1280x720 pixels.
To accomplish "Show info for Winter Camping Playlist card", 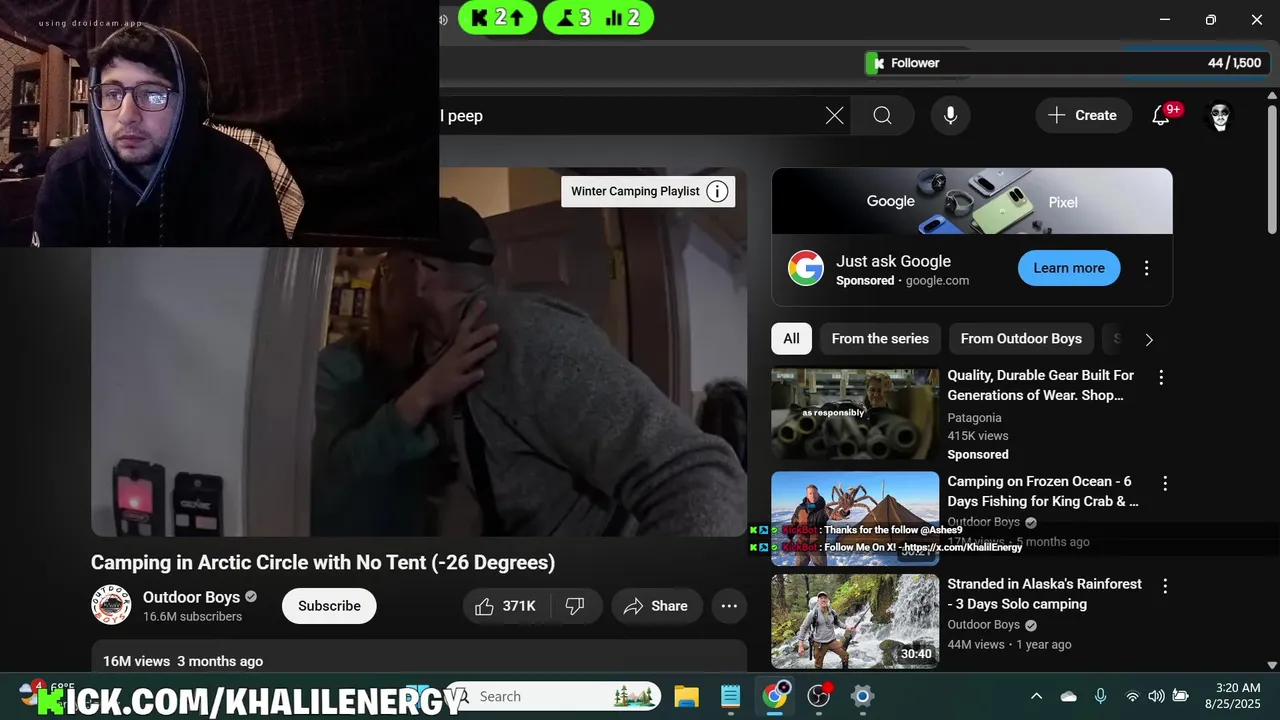I will pyautogui.click(x=717, y=191).
